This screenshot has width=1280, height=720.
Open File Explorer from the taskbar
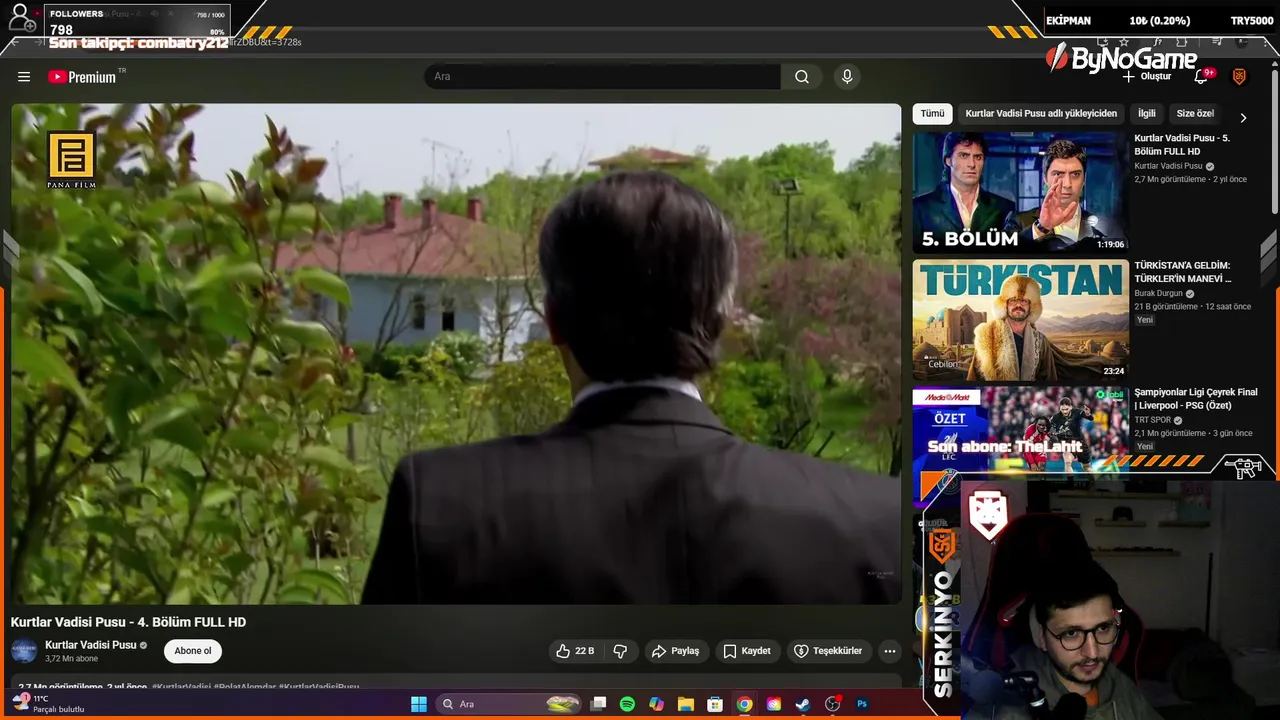pos(686,704)
